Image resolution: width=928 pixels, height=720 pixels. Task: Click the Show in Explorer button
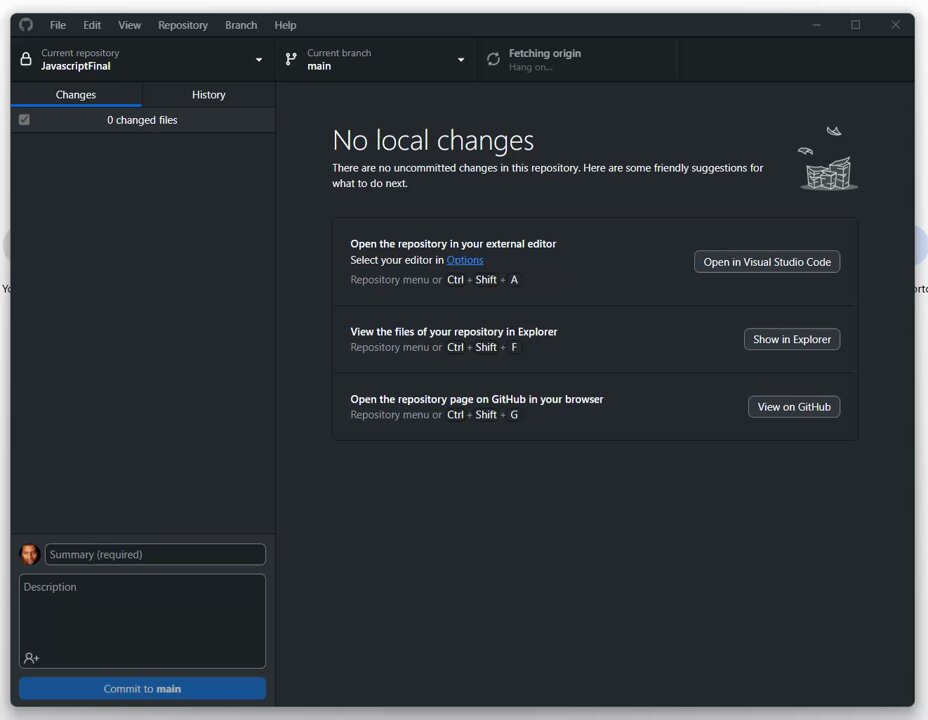tap(791, 339)
